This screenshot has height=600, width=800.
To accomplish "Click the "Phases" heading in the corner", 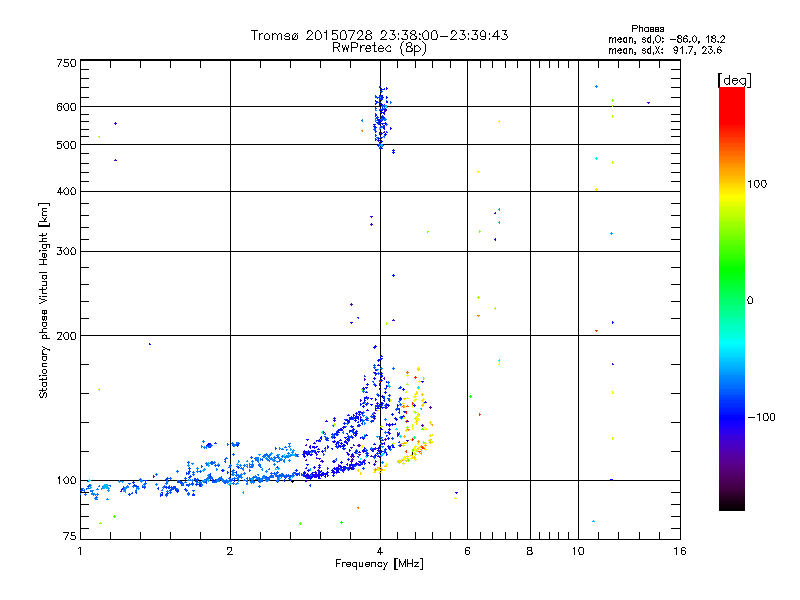I will click(647, 29).
